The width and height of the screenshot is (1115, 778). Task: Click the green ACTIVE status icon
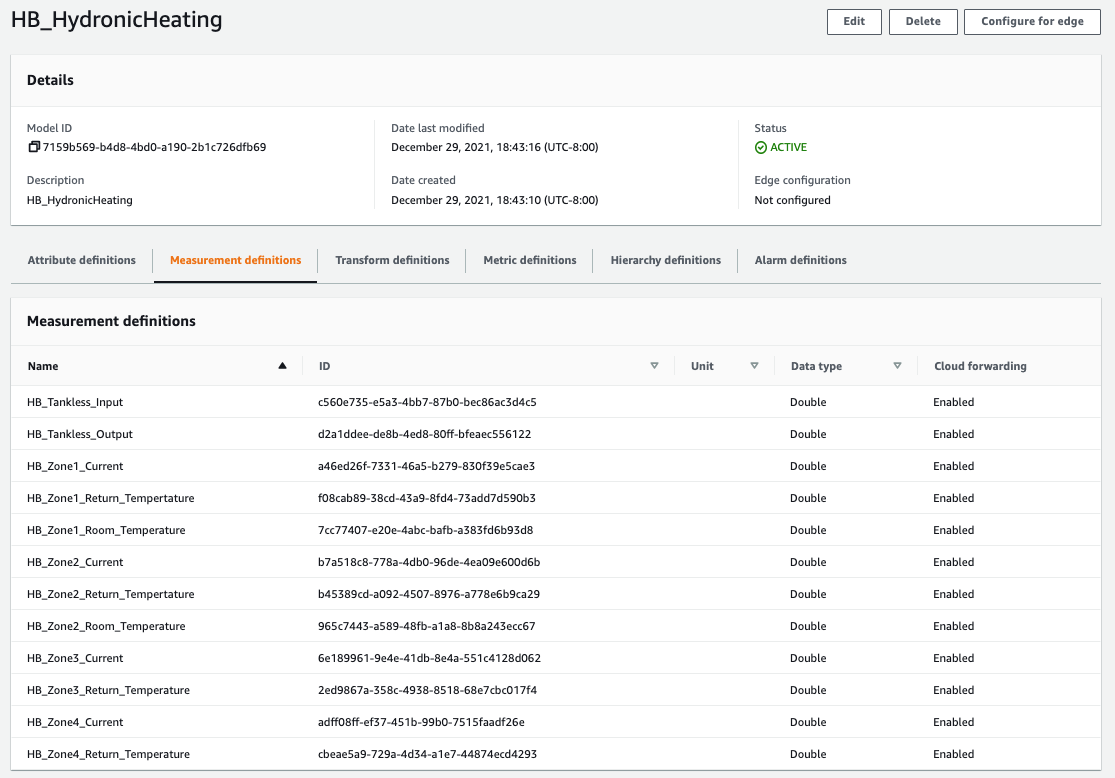[761, 147]
